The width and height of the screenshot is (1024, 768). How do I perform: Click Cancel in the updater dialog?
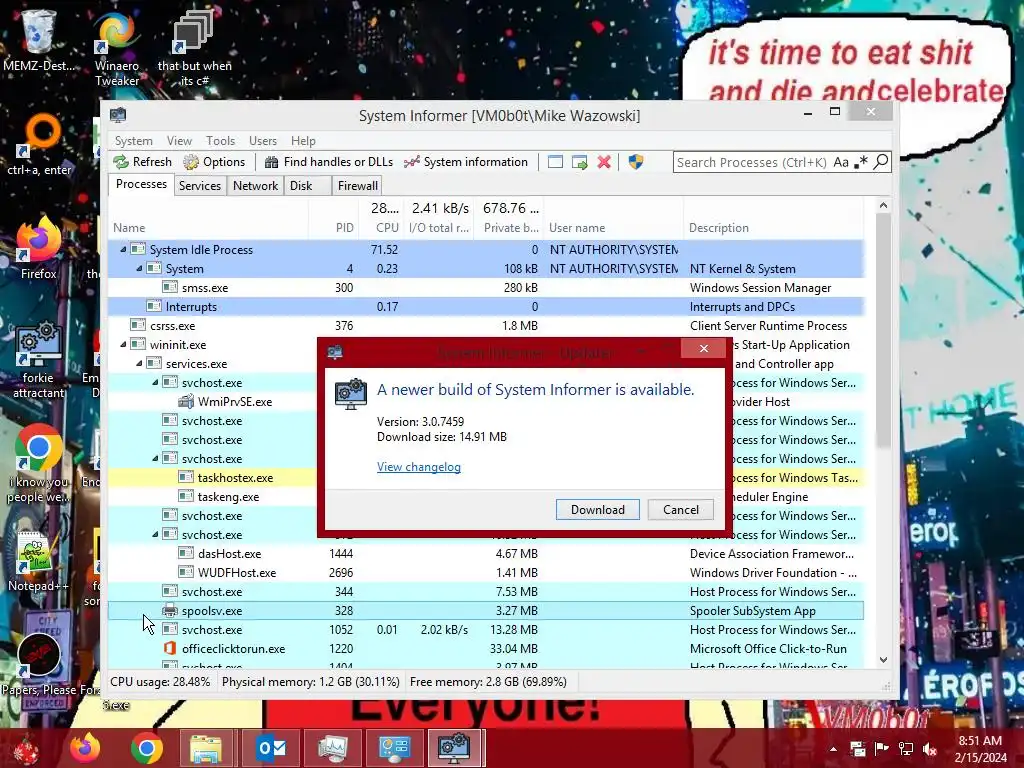tap(680, 509)
